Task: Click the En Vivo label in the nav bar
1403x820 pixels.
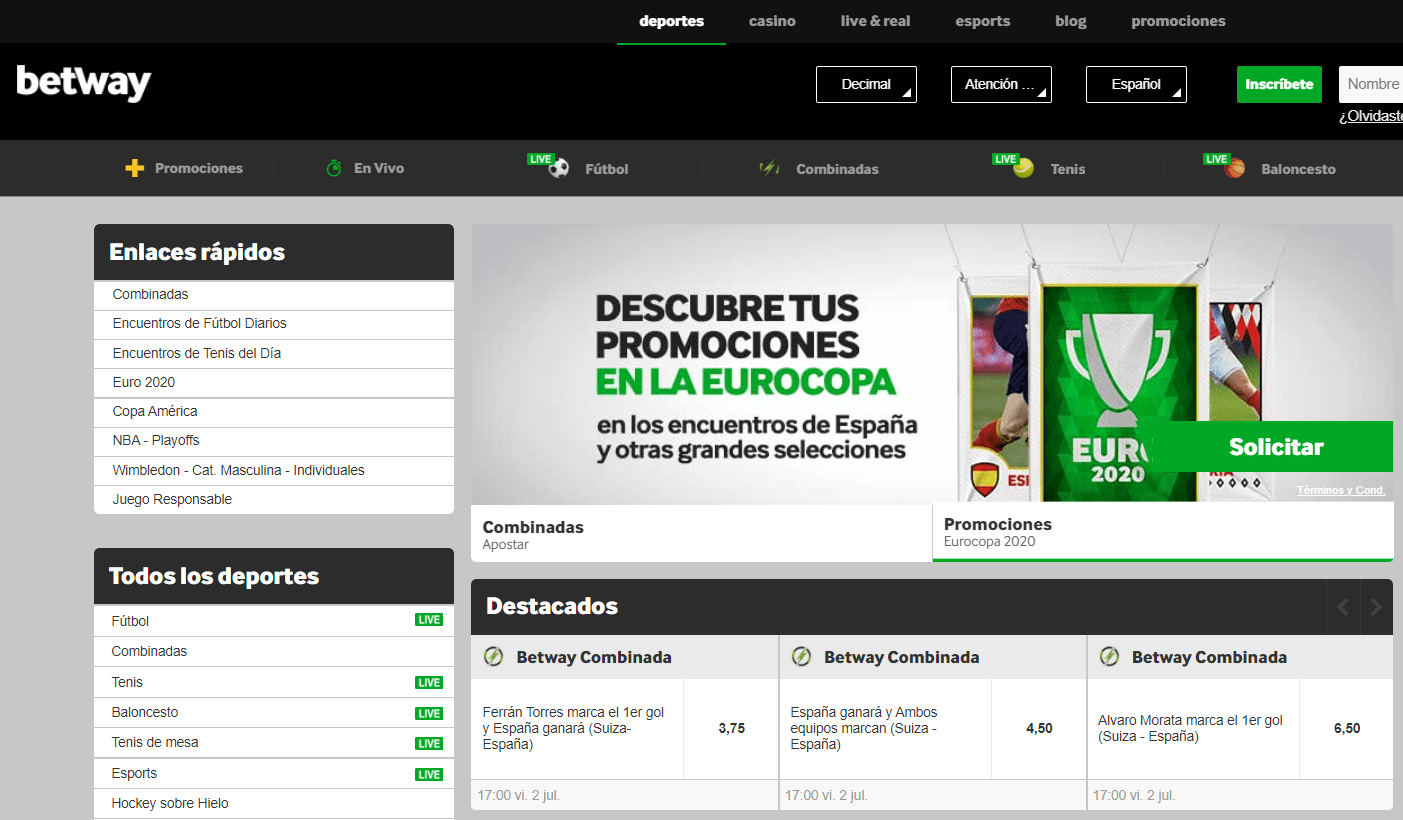Action: (379, 168)
